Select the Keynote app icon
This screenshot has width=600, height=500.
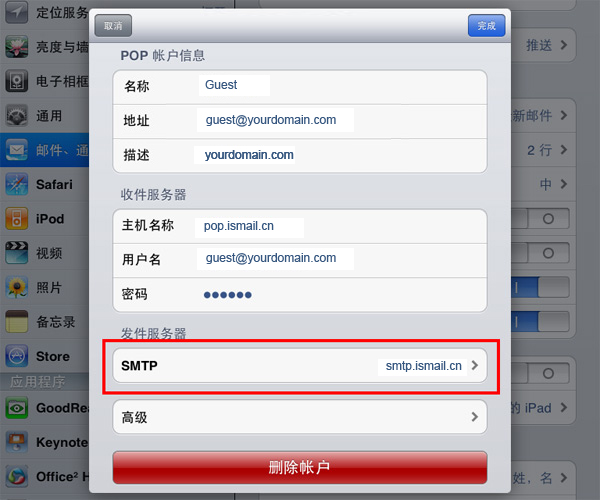16,442
